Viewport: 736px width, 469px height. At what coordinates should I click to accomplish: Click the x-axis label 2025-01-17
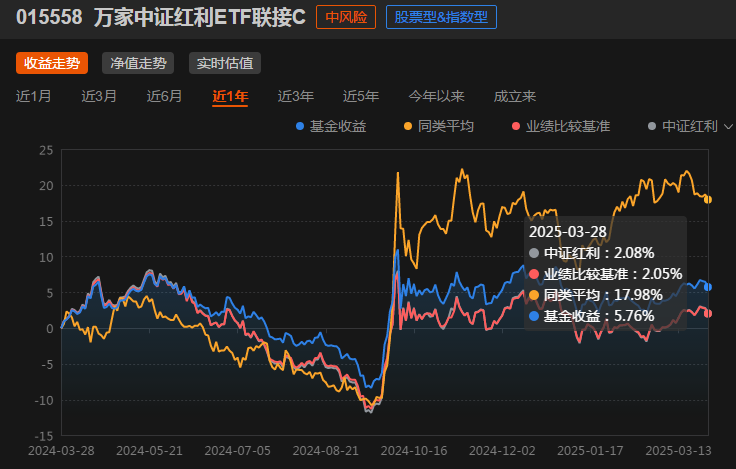[x=590, y=451]
